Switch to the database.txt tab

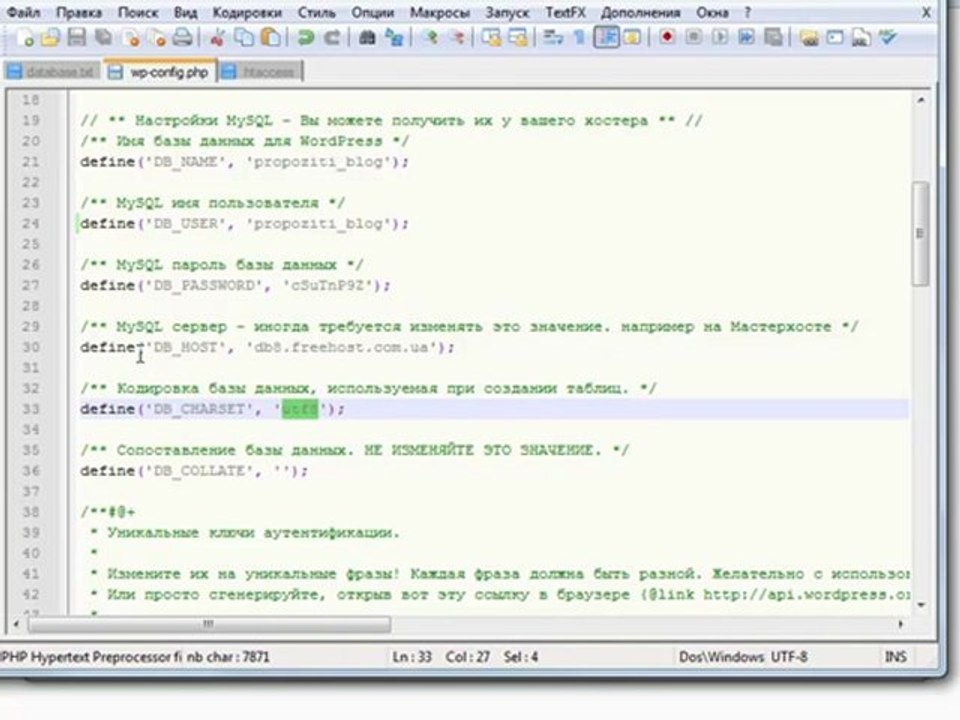(52, 72)
